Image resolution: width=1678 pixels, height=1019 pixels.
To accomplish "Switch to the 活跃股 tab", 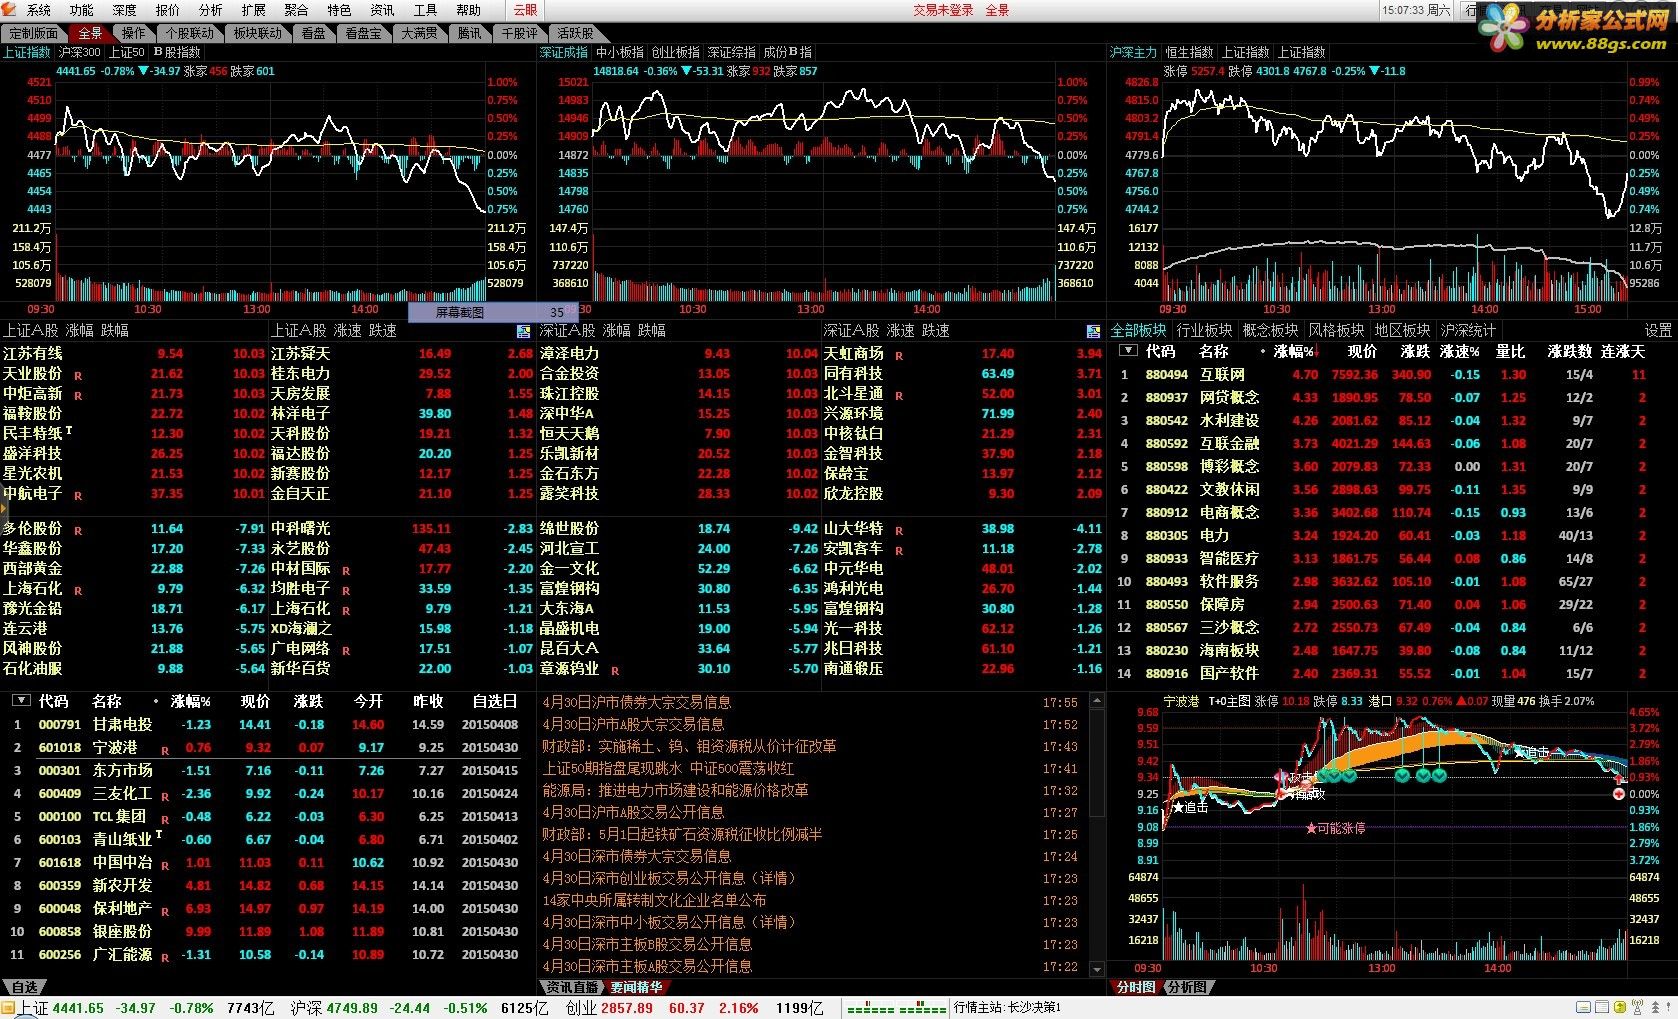I will pos(574,33).
